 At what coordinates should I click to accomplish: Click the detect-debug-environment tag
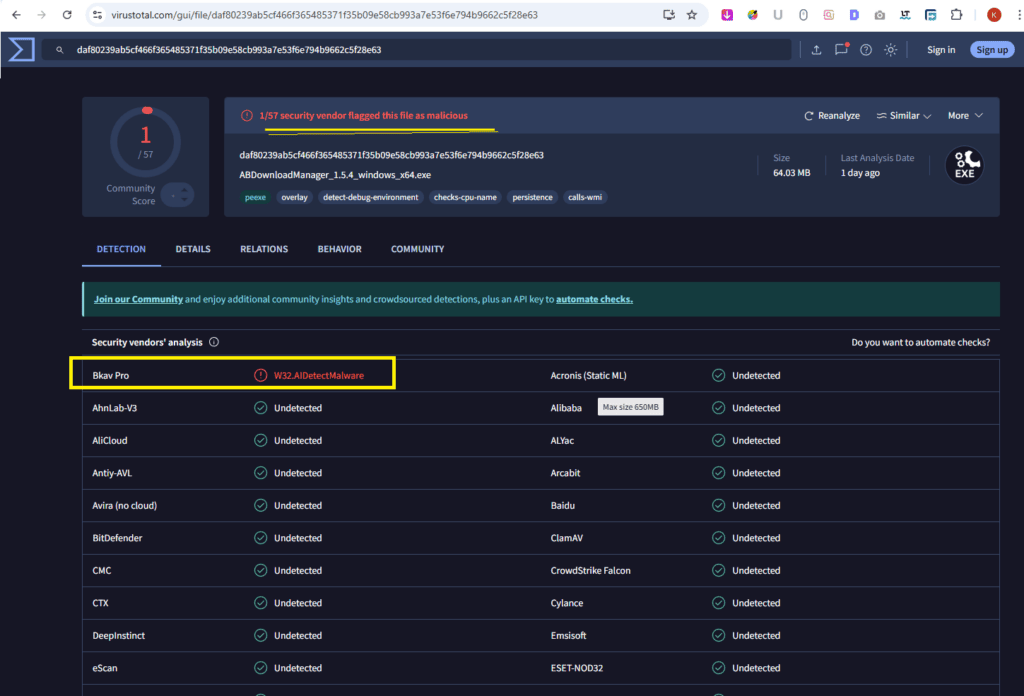click(x=370, y=197)
